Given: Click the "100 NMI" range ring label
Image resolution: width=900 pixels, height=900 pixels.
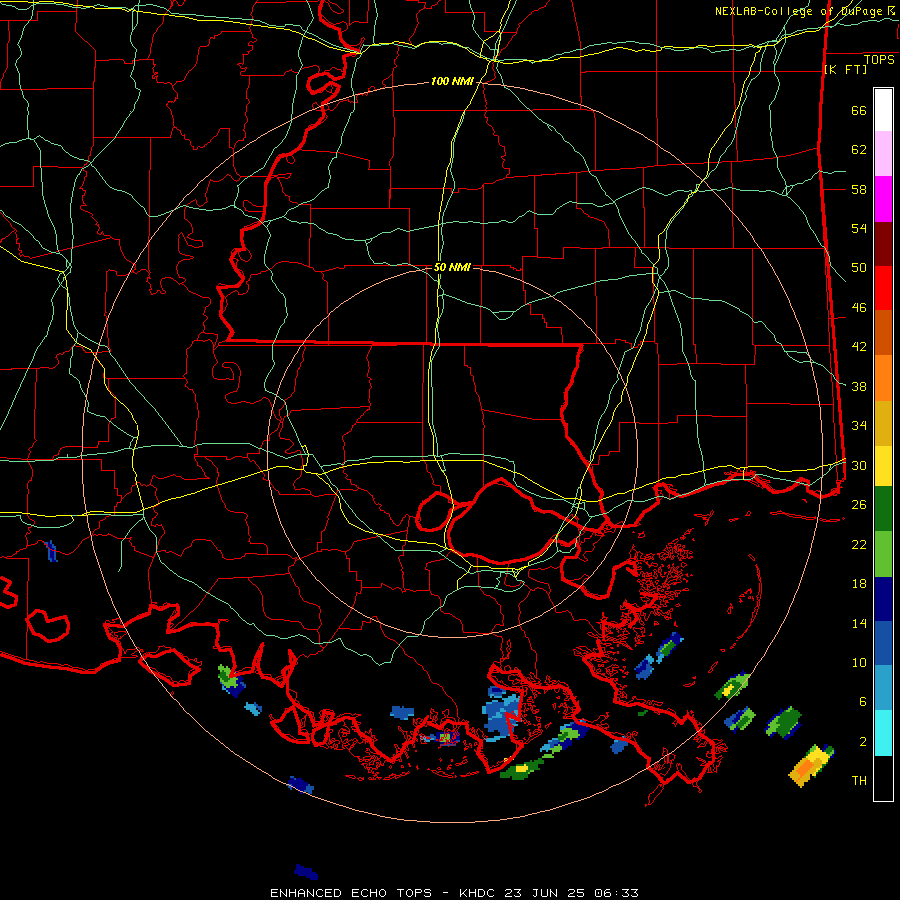Looking at the screenshot, I should [x=452, y=82].
